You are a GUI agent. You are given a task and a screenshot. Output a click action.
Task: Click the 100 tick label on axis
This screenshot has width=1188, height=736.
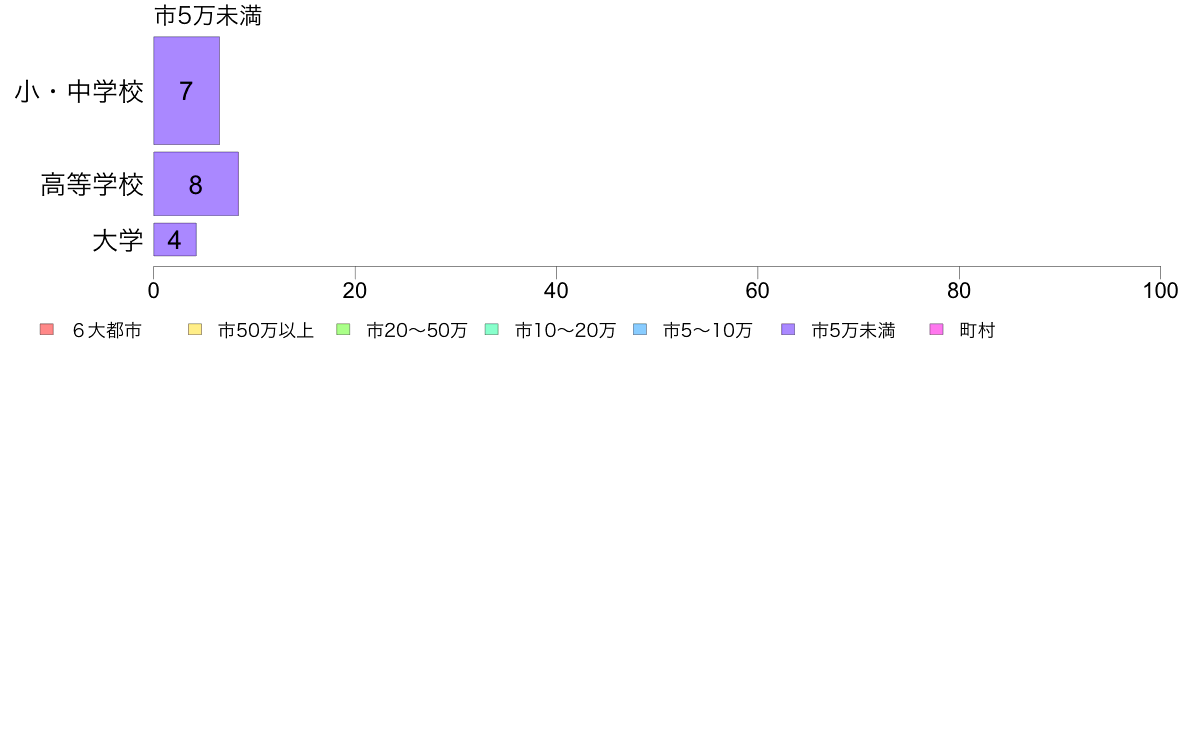click(x=1160, y=291)
